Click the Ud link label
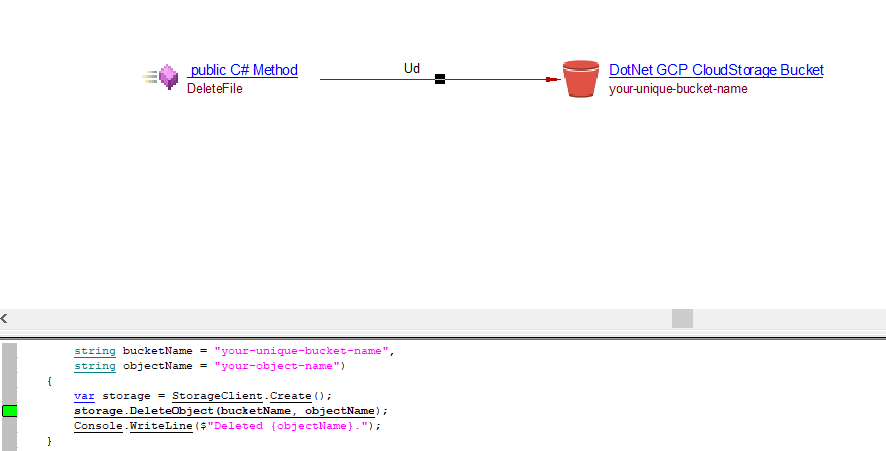886x451 pixels. pyautogui.click(x=411, y=69)
